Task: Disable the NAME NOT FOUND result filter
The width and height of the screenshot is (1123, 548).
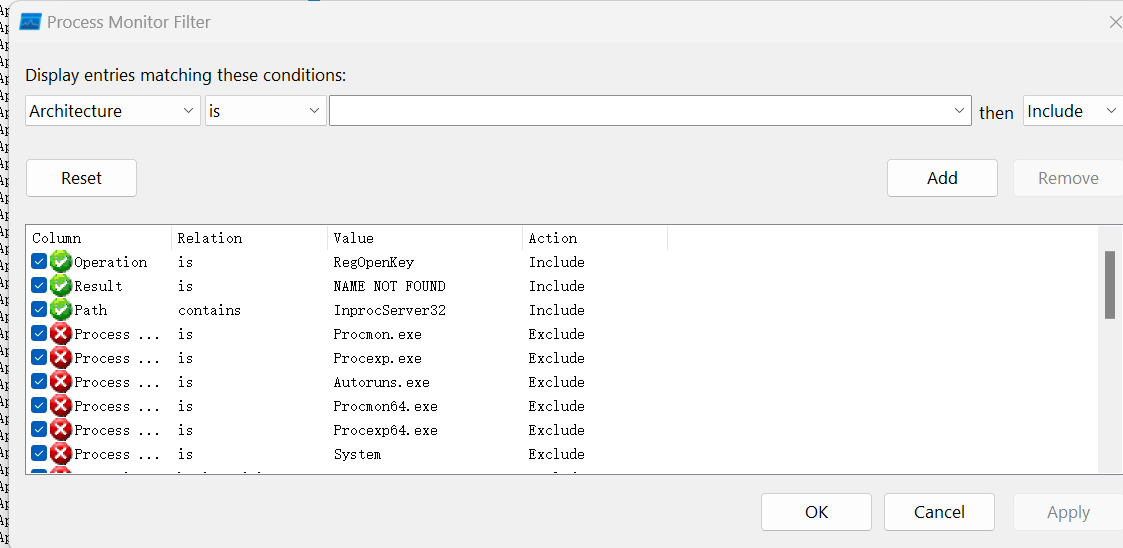Action: pyautogui.click(x=39, y=286)
